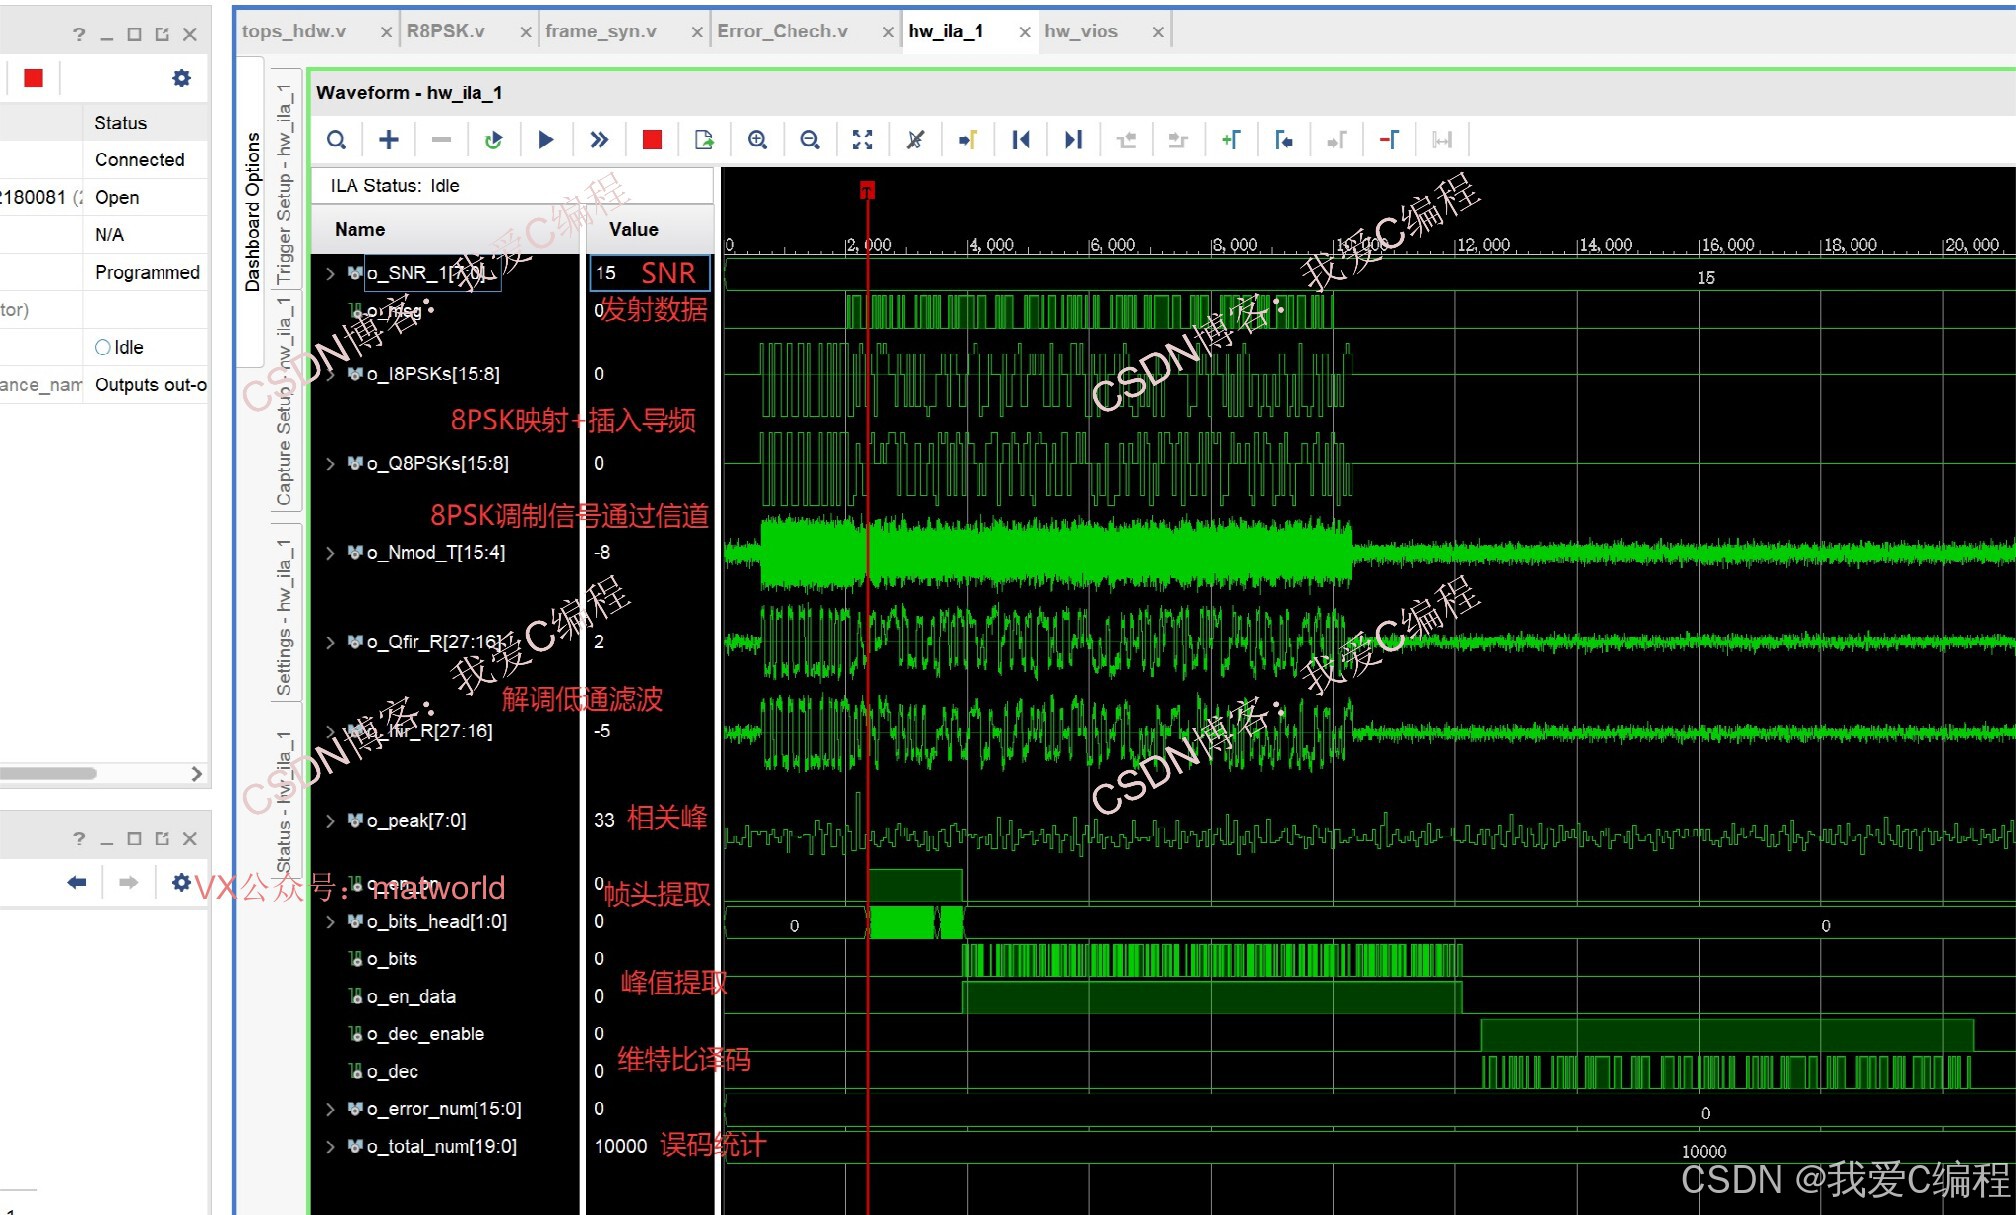Screen dimensions: 2016x1215
Task: Click the horizontal scrollbar in the left panel
Action: [48, 773]
